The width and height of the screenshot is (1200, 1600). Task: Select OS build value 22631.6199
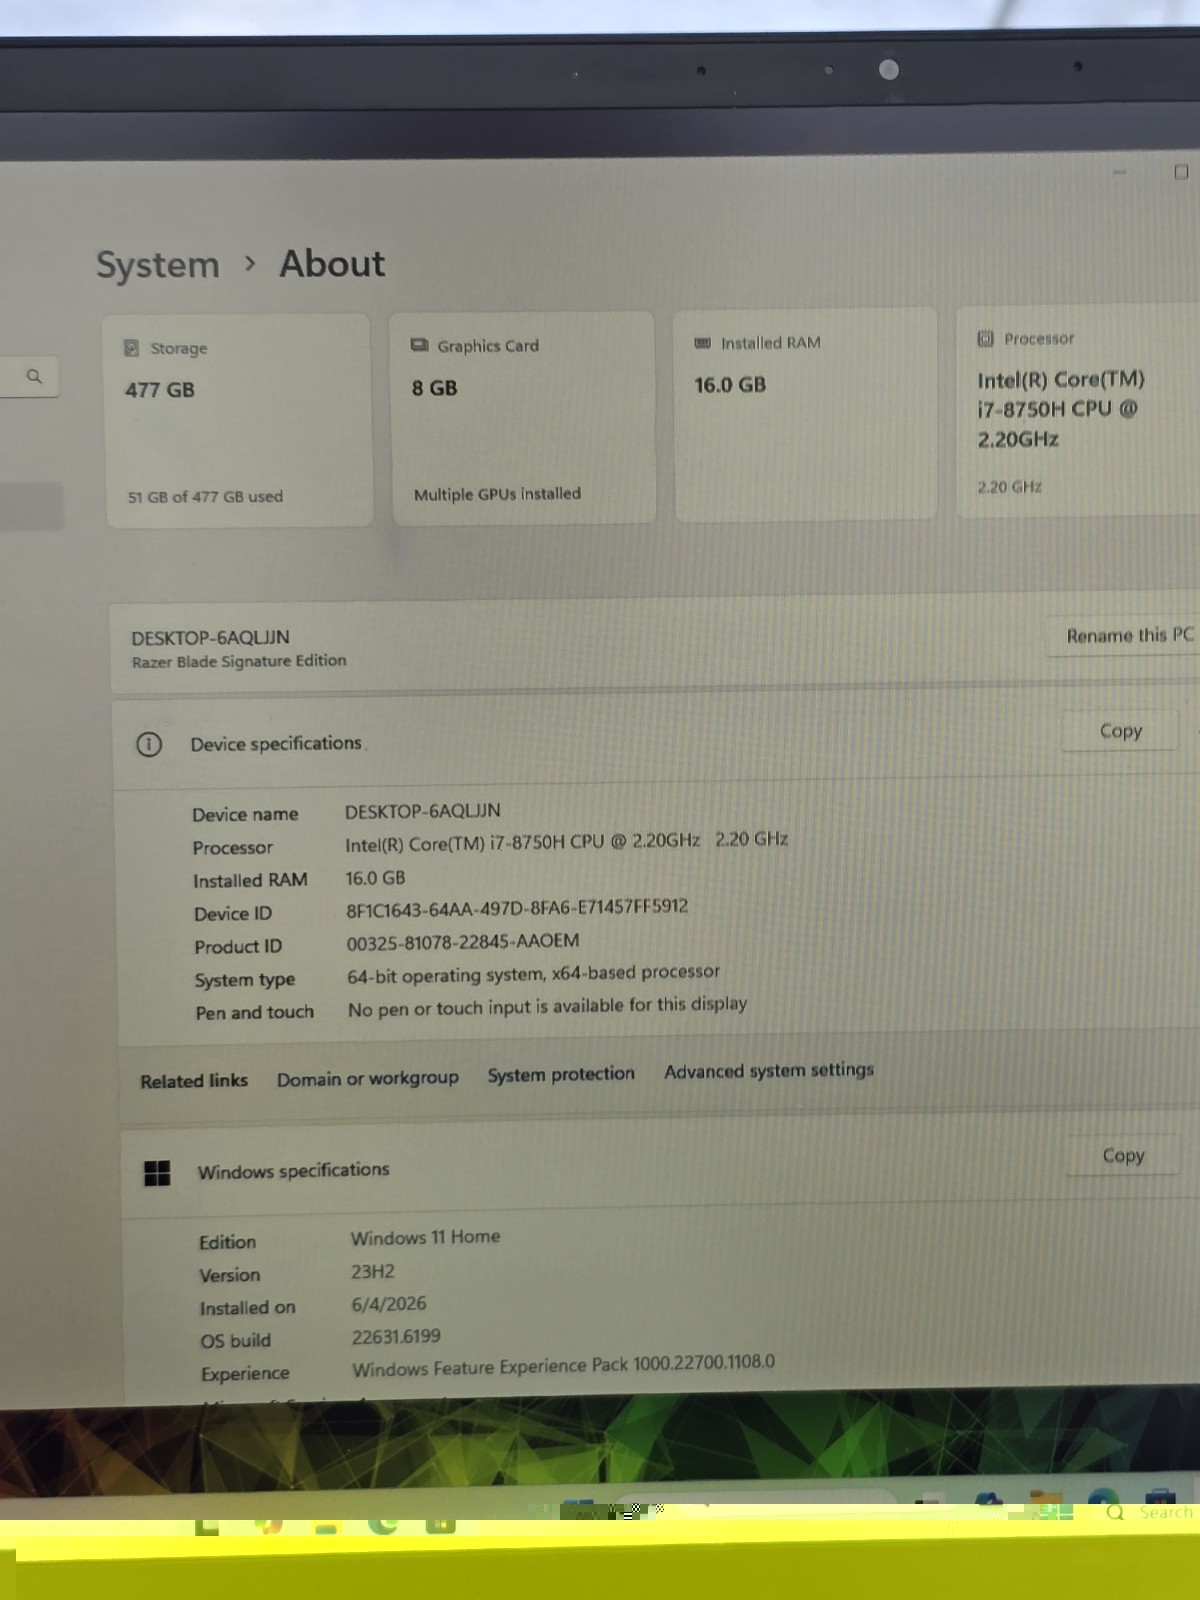point(396,1337)
